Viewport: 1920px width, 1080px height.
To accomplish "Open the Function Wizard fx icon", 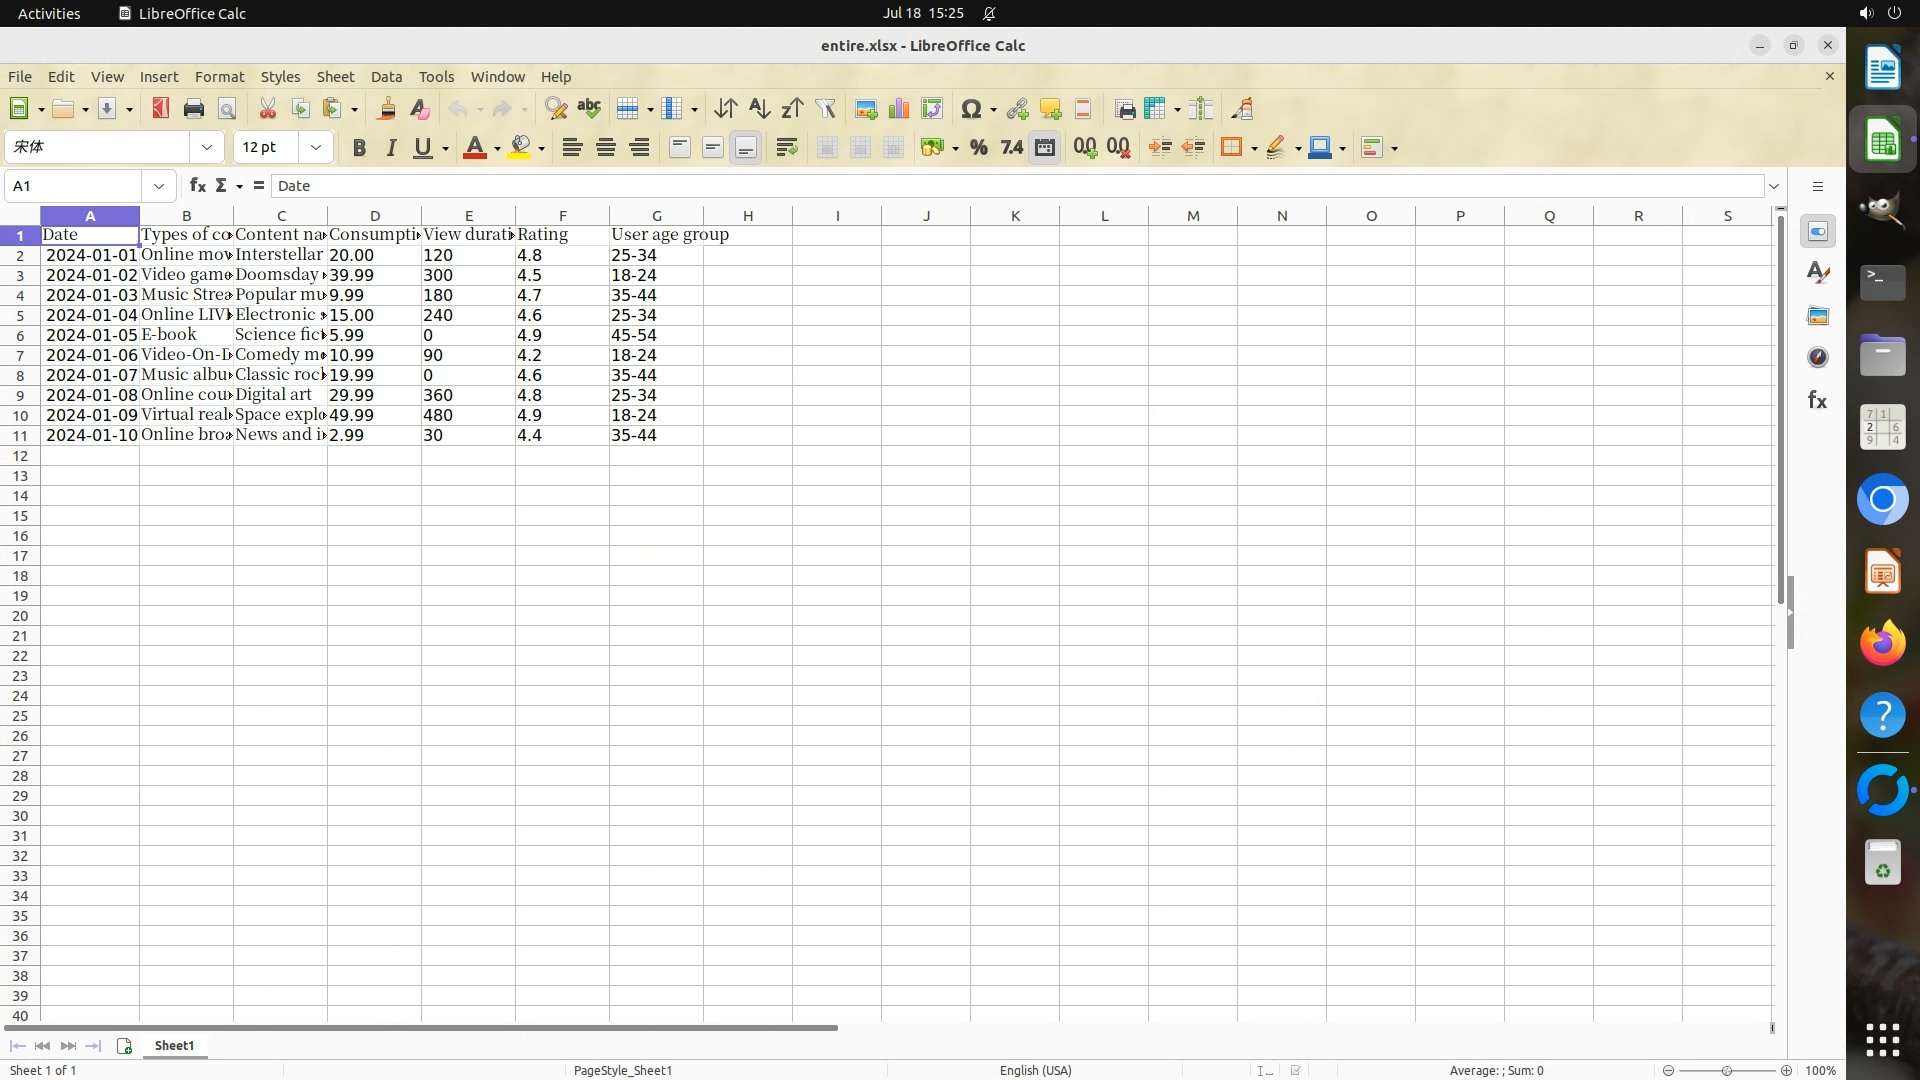I will pyautogui.click(x=197, y=186).
